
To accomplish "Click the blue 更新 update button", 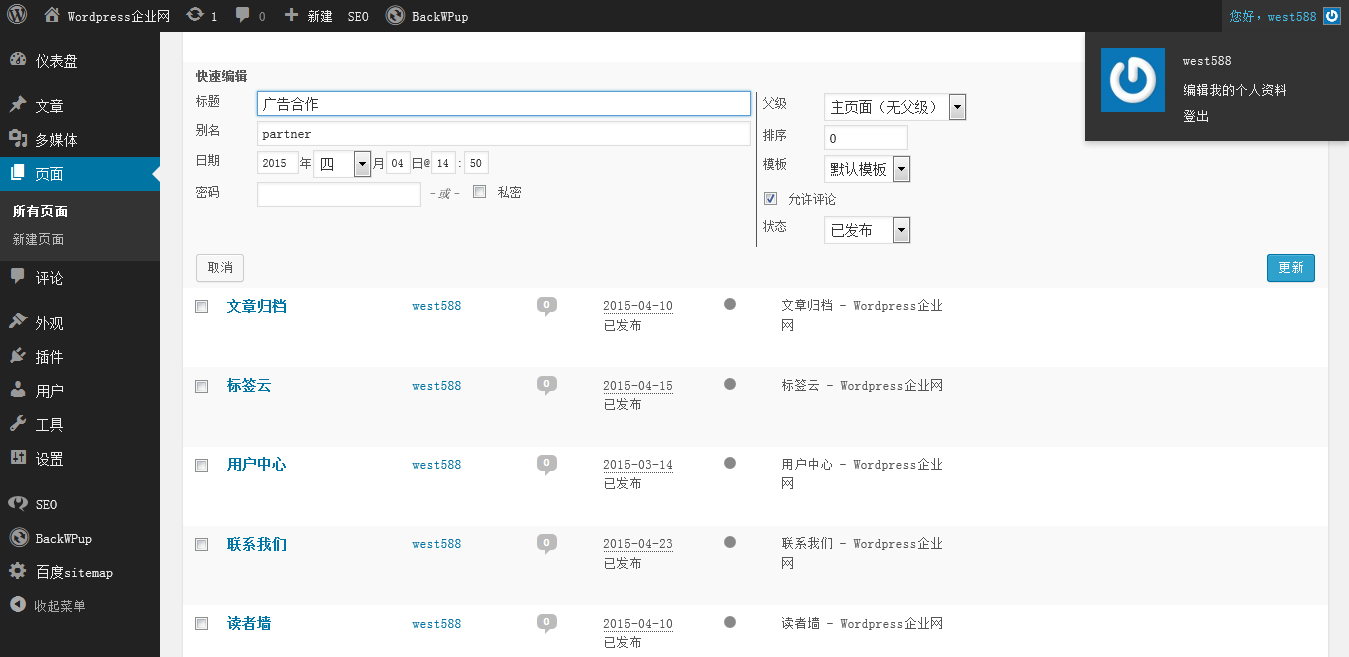I will coord(1290,268).
